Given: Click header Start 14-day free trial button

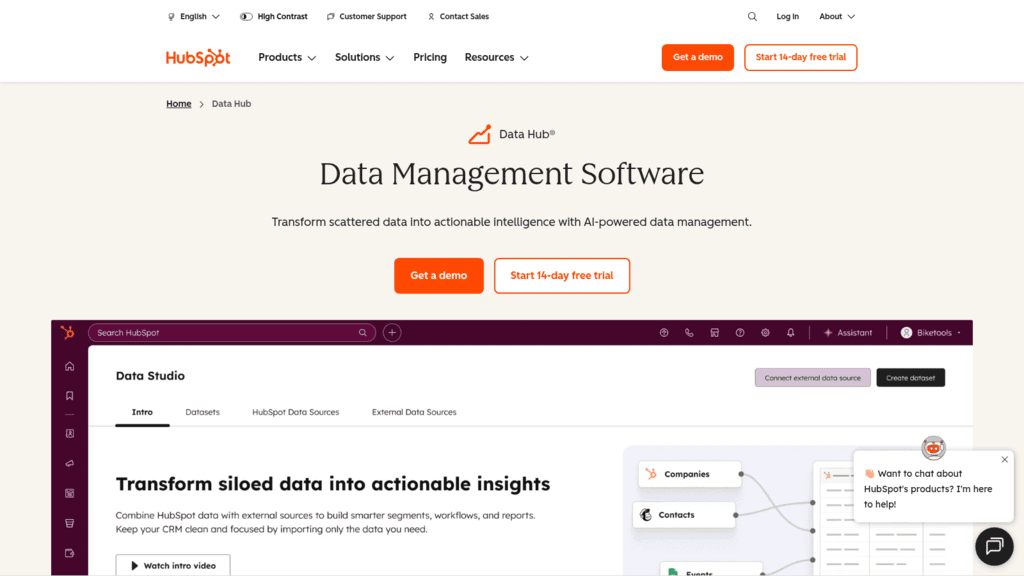Looking at the screenshot, I should [x=801, y=57].
